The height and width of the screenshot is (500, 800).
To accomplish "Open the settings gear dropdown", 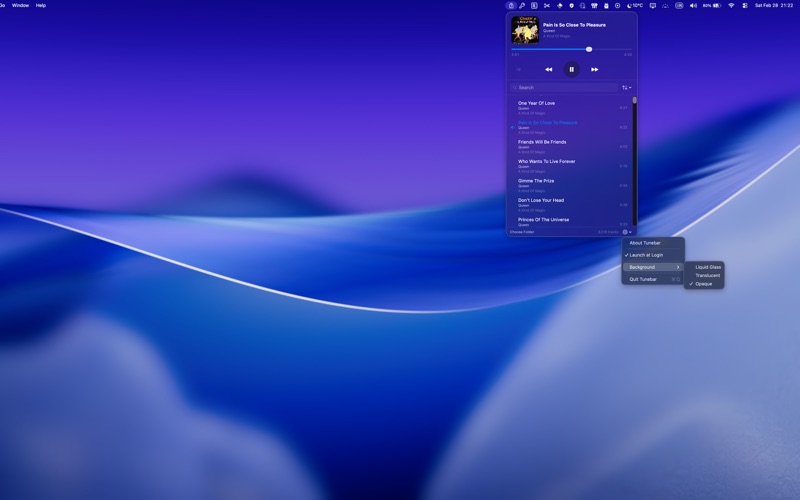I will click(627, 232).
